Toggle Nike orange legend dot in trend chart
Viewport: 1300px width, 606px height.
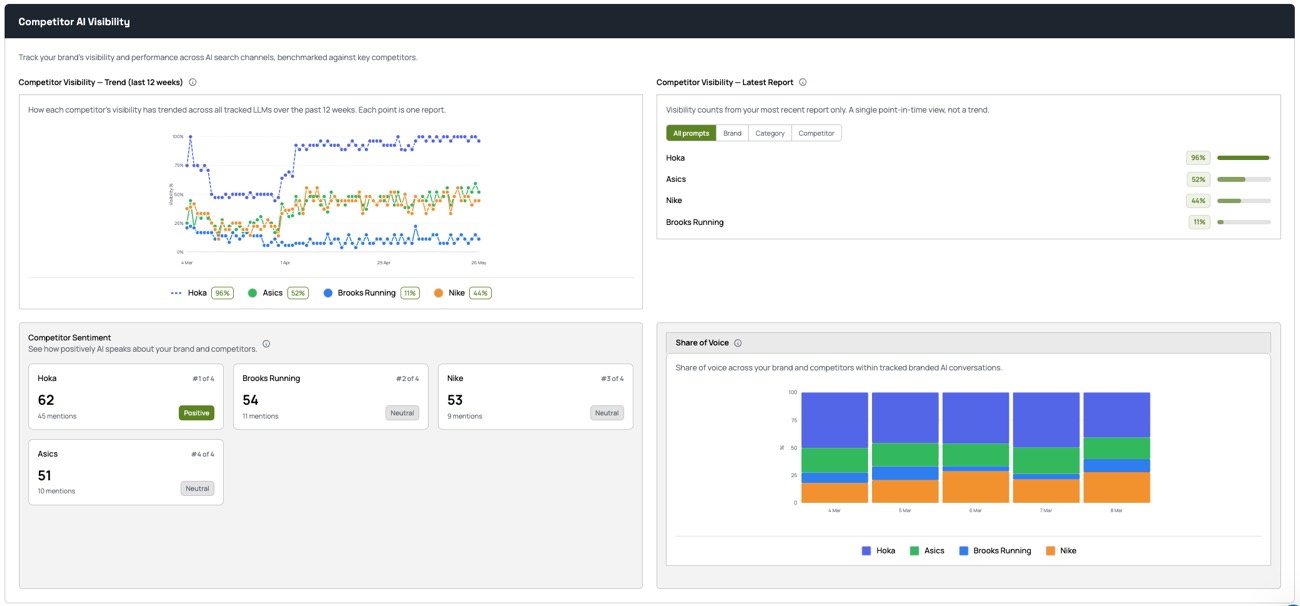point(438,293)
